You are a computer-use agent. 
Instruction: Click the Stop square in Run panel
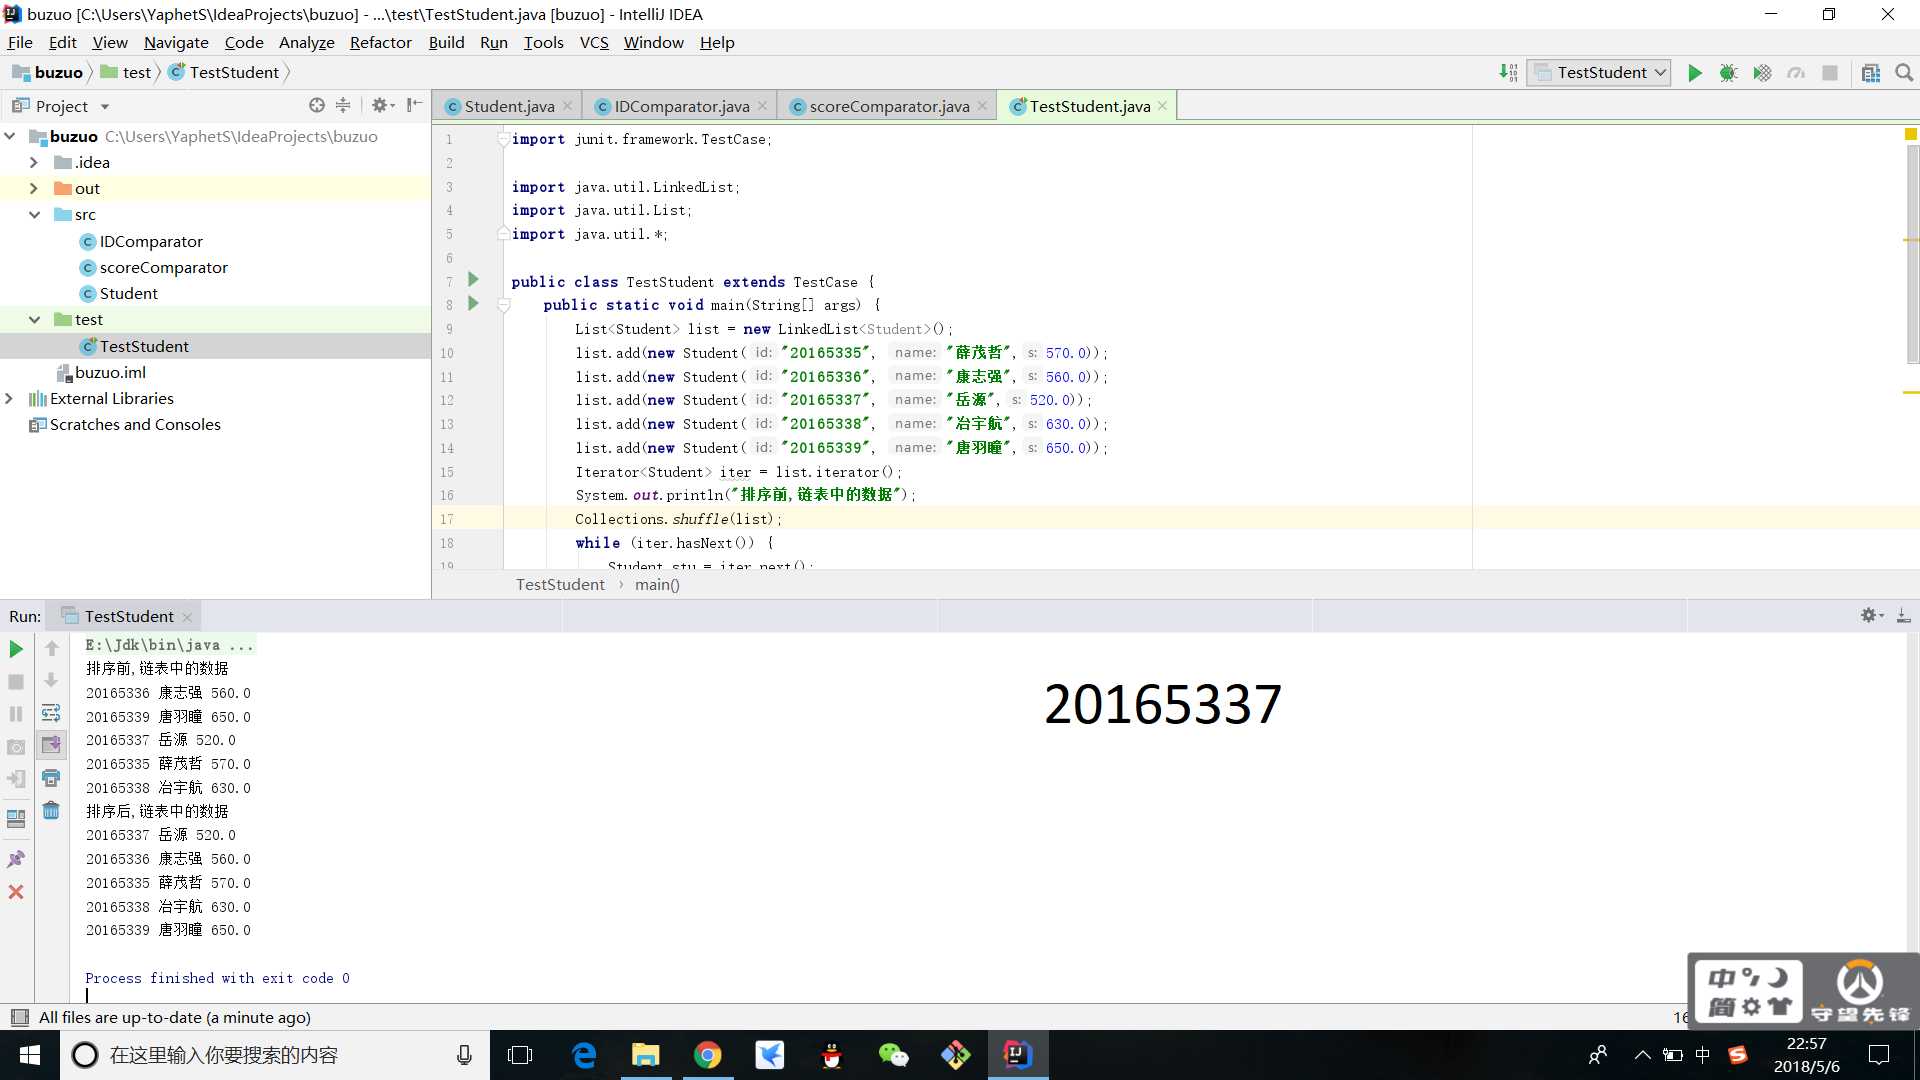click(16, 682)
